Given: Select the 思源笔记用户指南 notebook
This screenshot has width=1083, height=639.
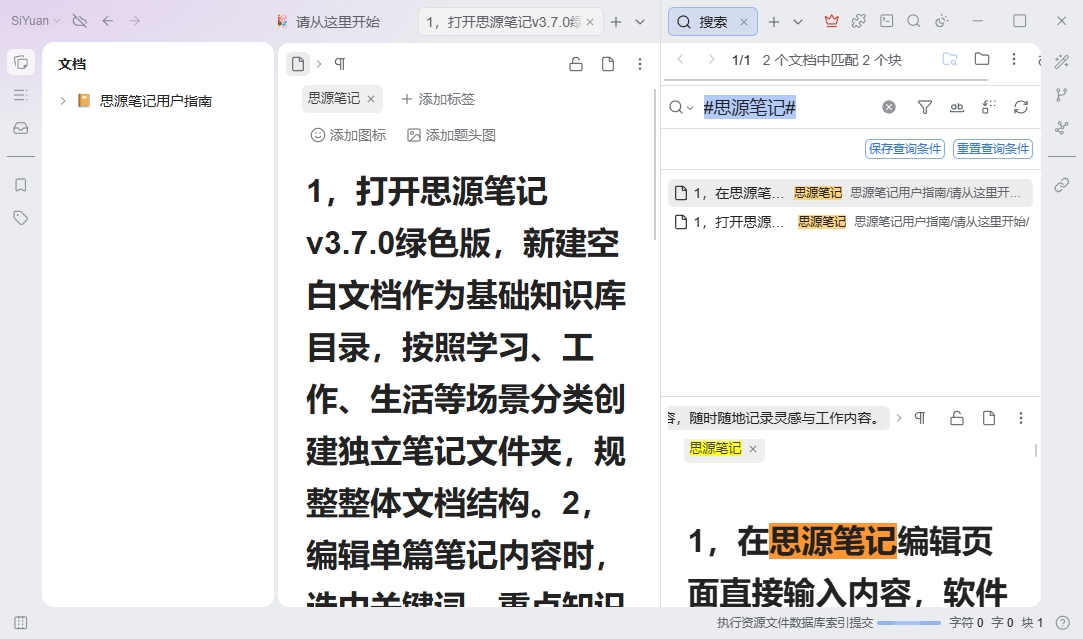Looking at the screenshot, I should (x=155, y=101).
